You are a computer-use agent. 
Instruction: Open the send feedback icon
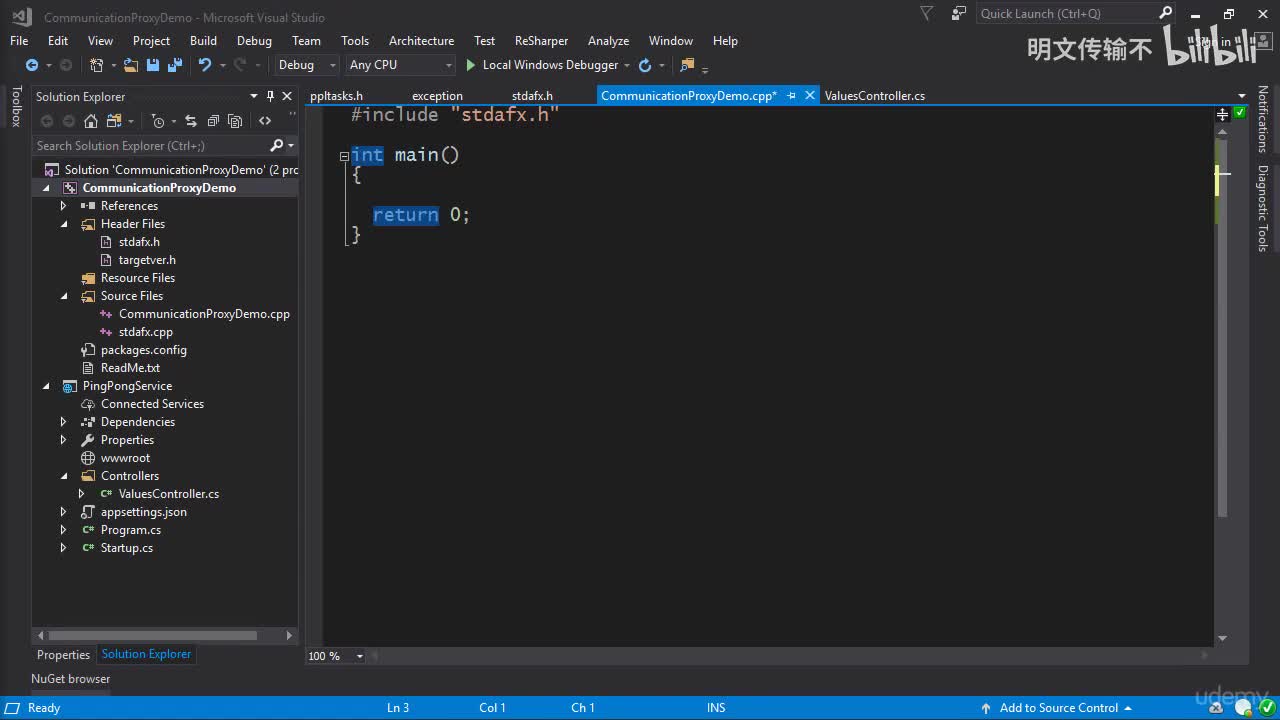(x=959, y=14)
